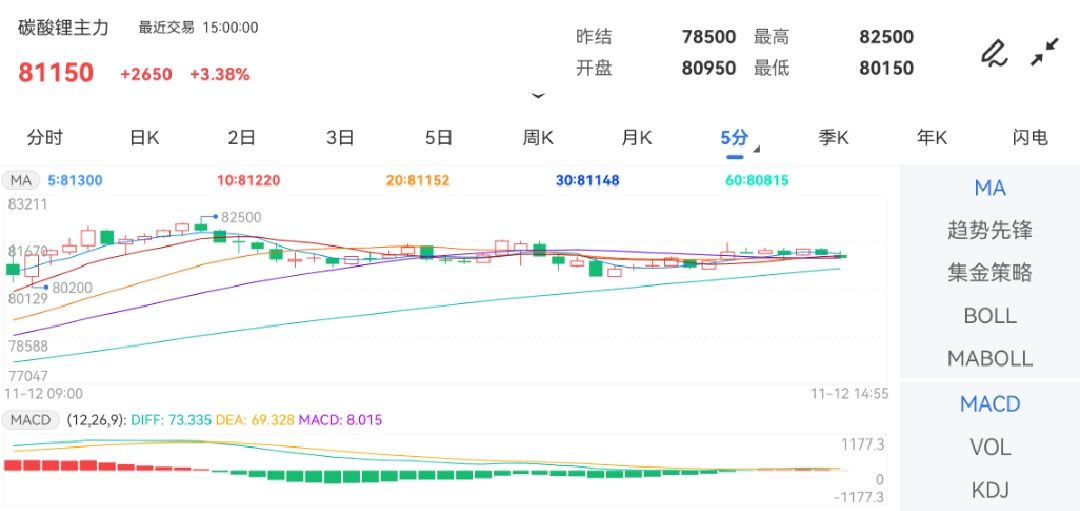1080x511 pixels.
Task: Click the change value +2650
Action: [x=146, y=74]
